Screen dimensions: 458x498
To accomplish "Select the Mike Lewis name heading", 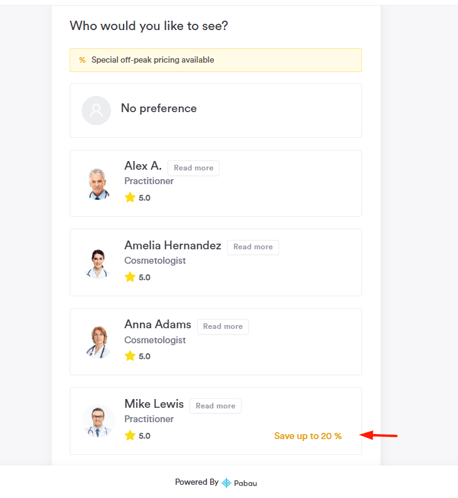I will tap(154, 404).
